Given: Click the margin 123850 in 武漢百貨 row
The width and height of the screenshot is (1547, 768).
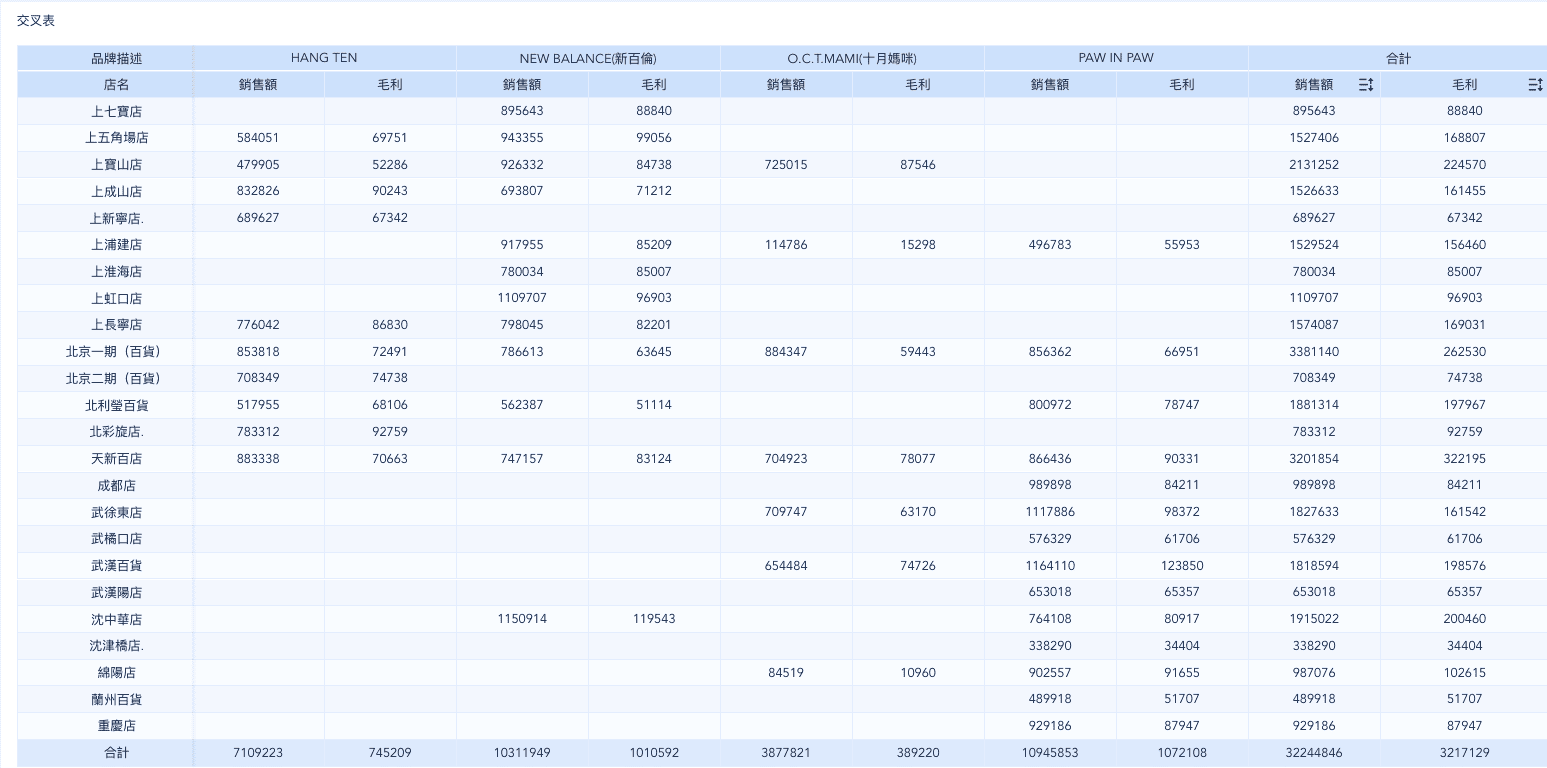Looking at the screenshot, I should point(1182,566).
